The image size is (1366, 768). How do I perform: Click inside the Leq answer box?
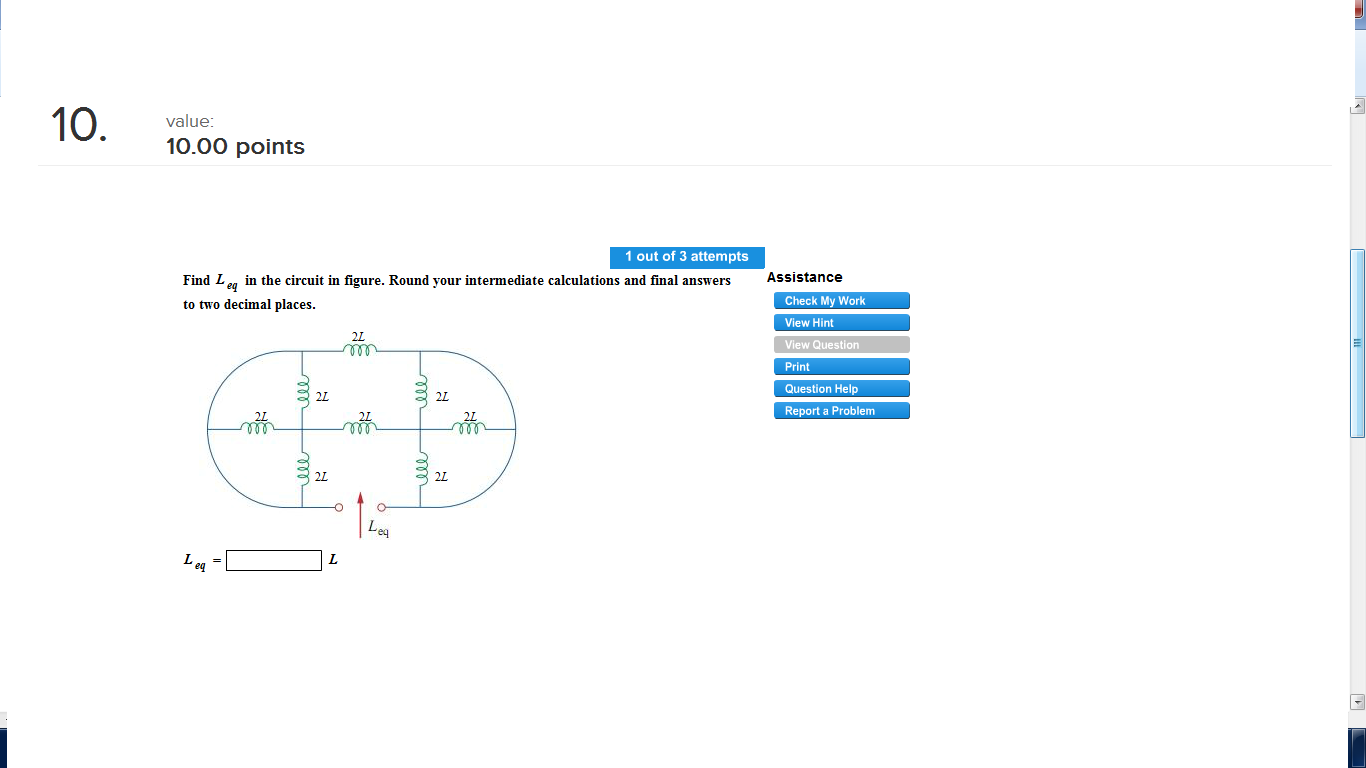click(x=272, y=560)
